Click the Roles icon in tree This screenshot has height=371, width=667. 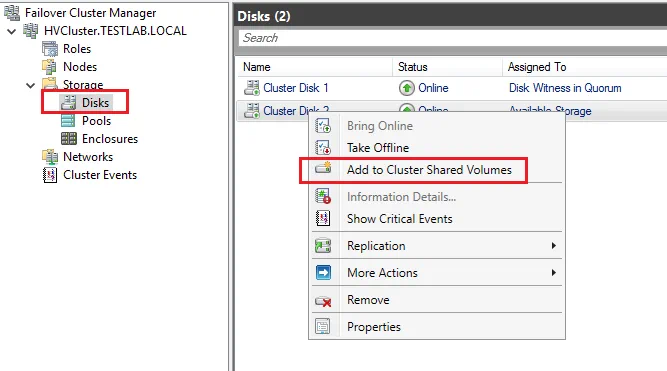click(x=50, y=49)
